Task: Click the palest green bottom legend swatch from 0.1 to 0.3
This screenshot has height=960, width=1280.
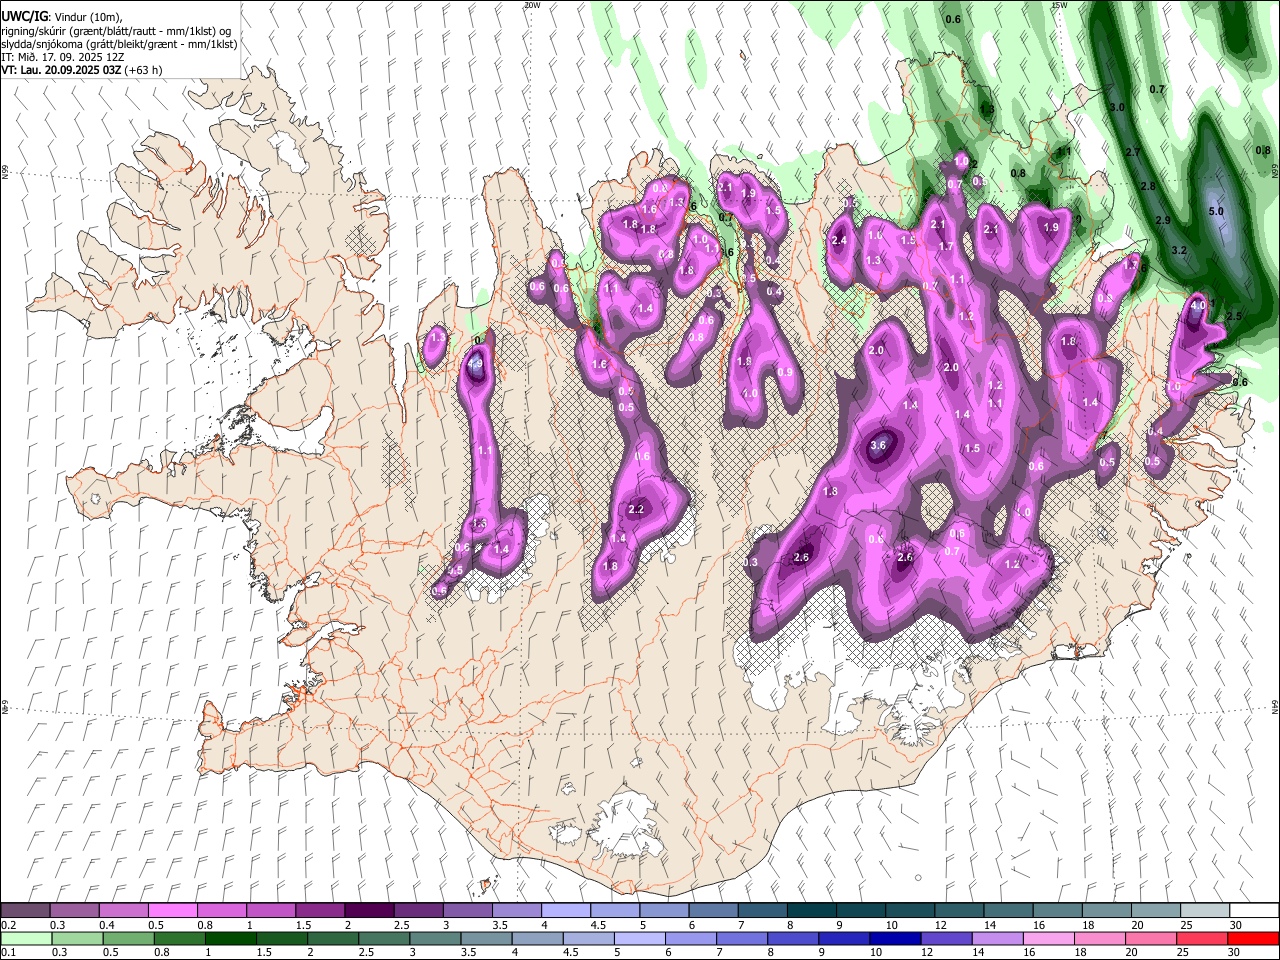Action: [x=26, y=939]
